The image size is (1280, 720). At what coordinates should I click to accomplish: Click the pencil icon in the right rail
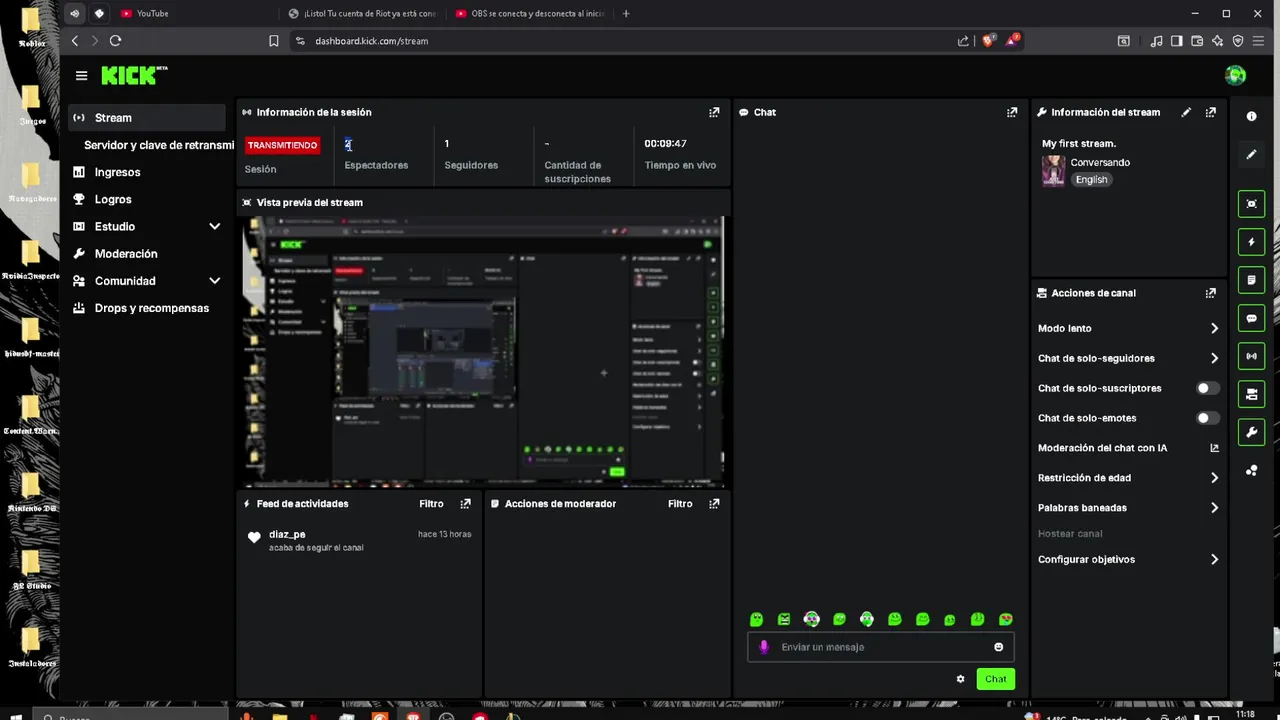pos(1252,155)
